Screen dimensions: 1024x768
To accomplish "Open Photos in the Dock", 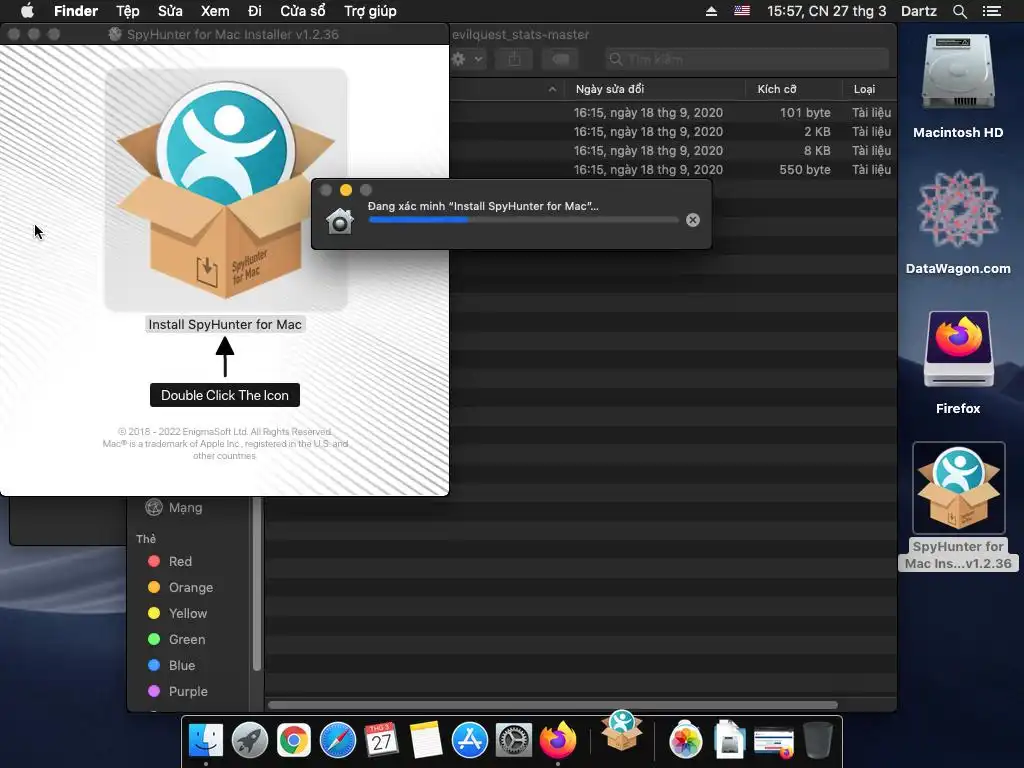I will click(686, 741).
